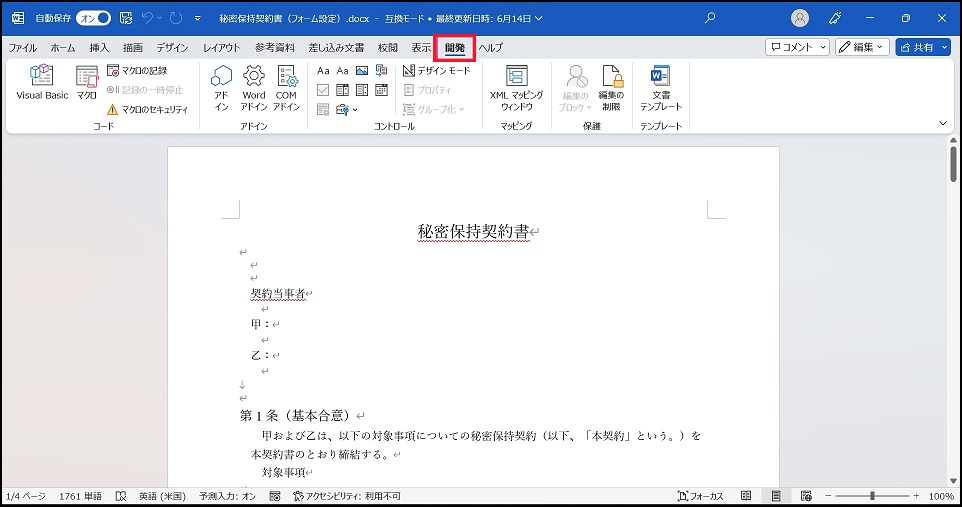Open COM アドイン dialog
The height and width of the screenshot is (507, 962).
point(286,88)
